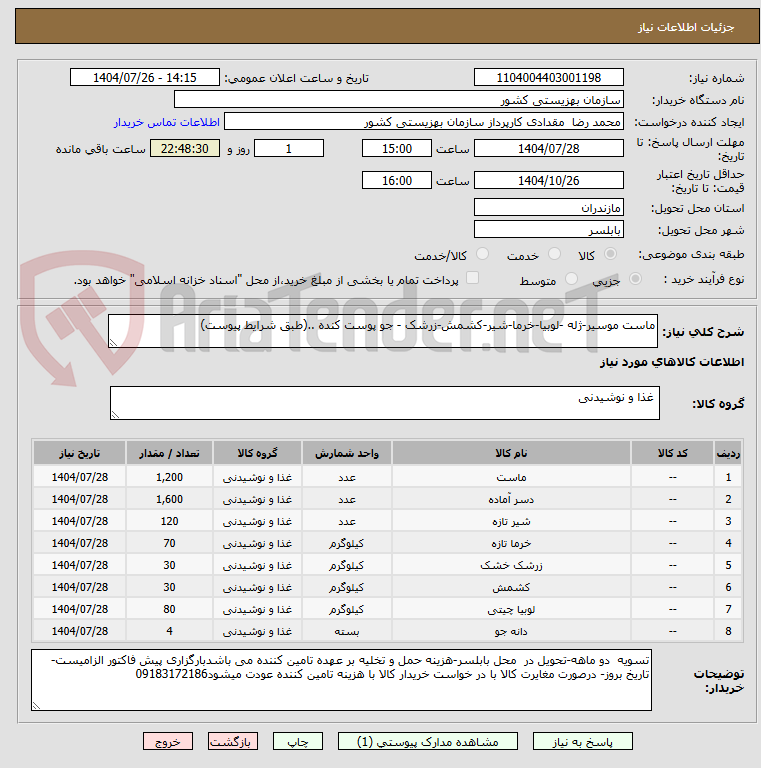Click the شرح کلی نیاز description textarea
Image resolution: width=761 pixels, height=768 pixels.
(382, 331)
